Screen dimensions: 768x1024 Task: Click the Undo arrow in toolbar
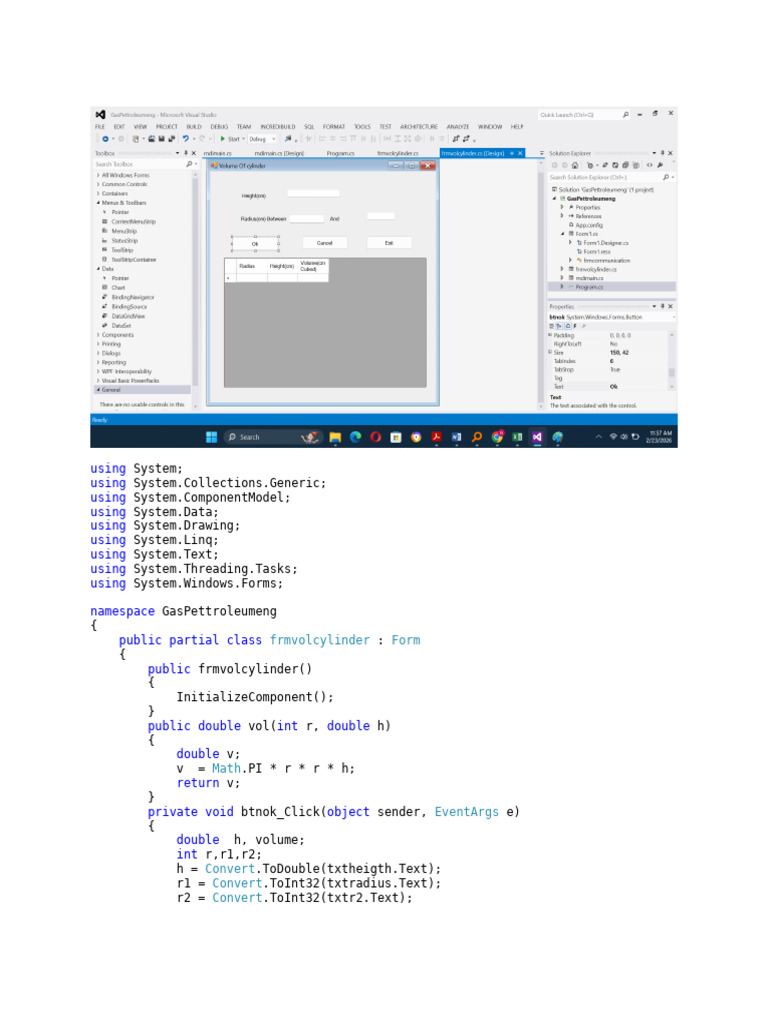[186, 139]
